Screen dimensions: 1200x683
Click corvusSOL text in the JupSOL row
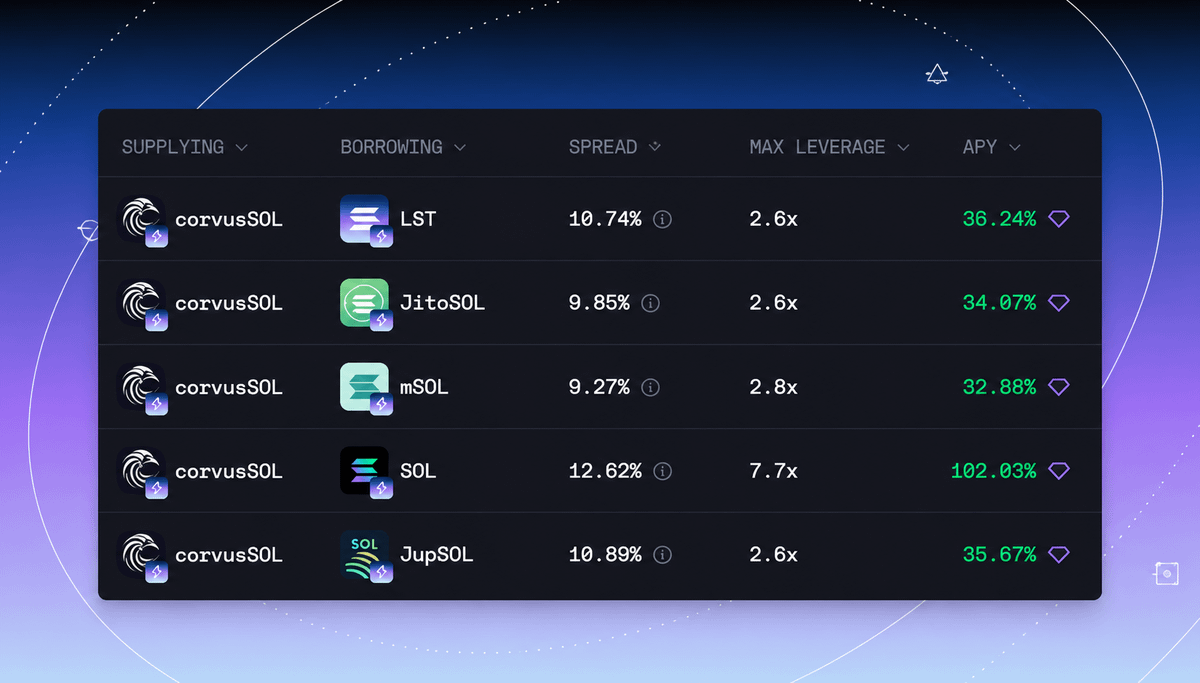(229, 555)
